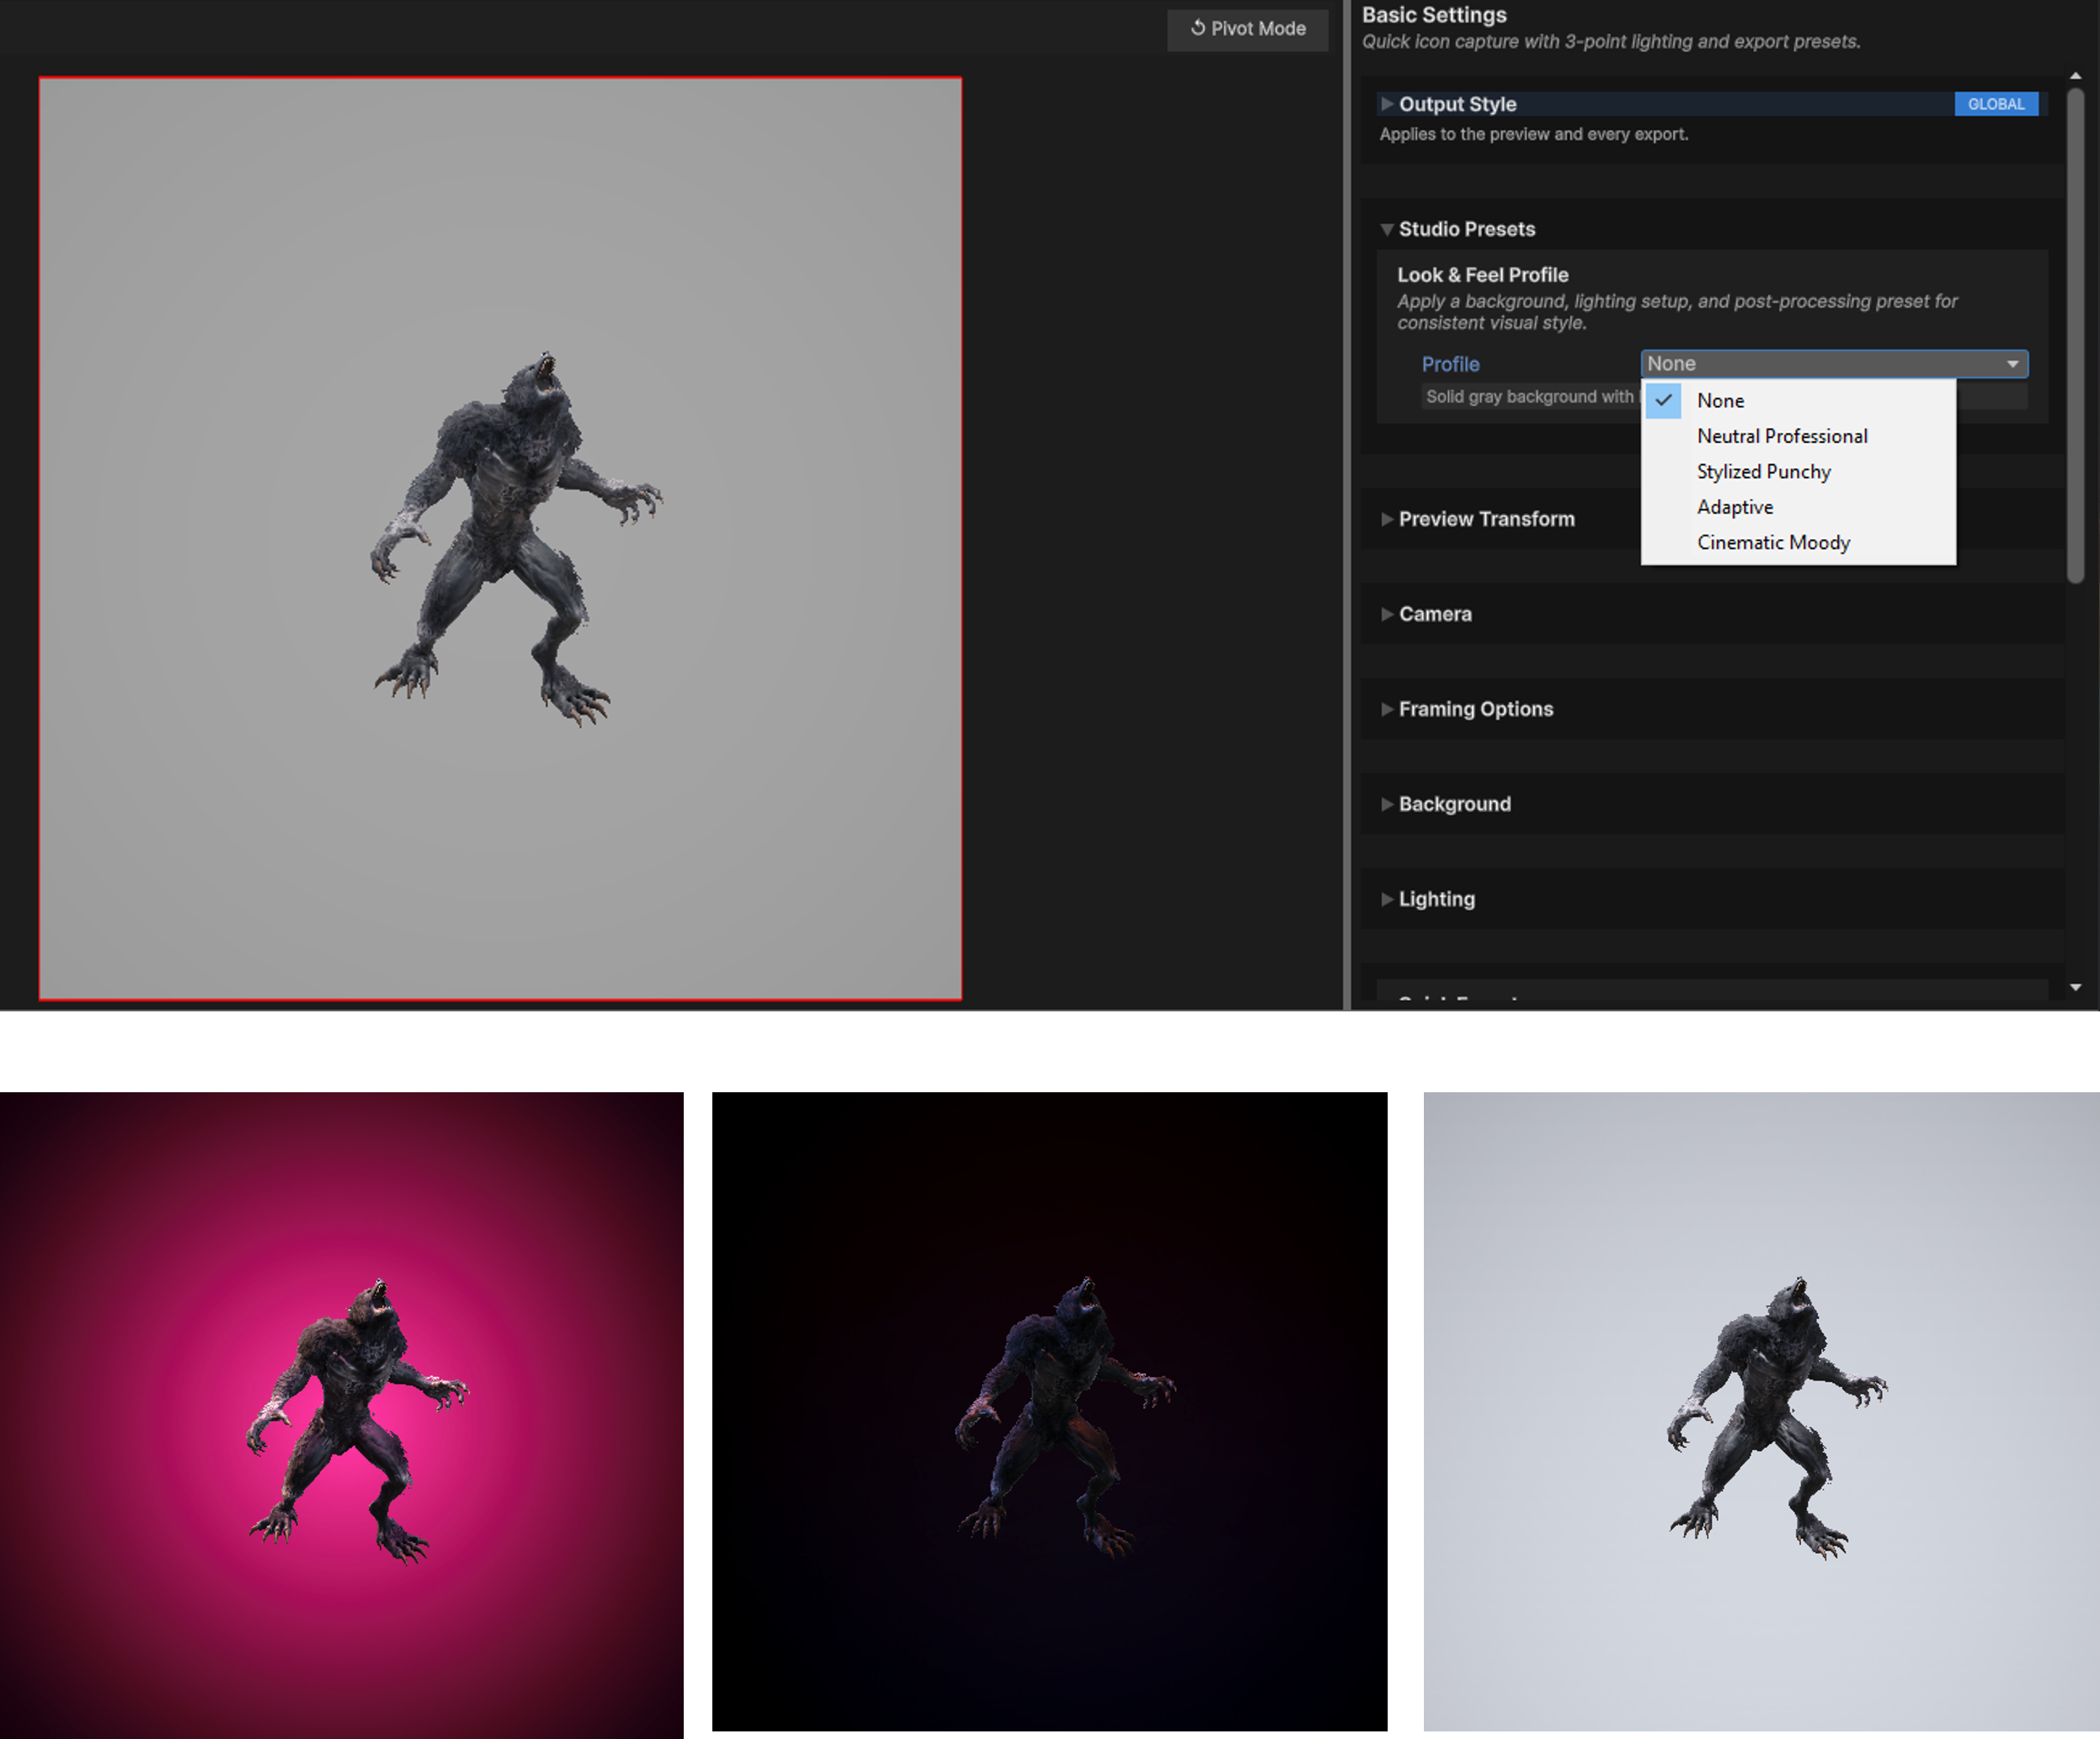Click the scrollbar down arrow
The image size is (2100, 1739).
(2076, 987)
